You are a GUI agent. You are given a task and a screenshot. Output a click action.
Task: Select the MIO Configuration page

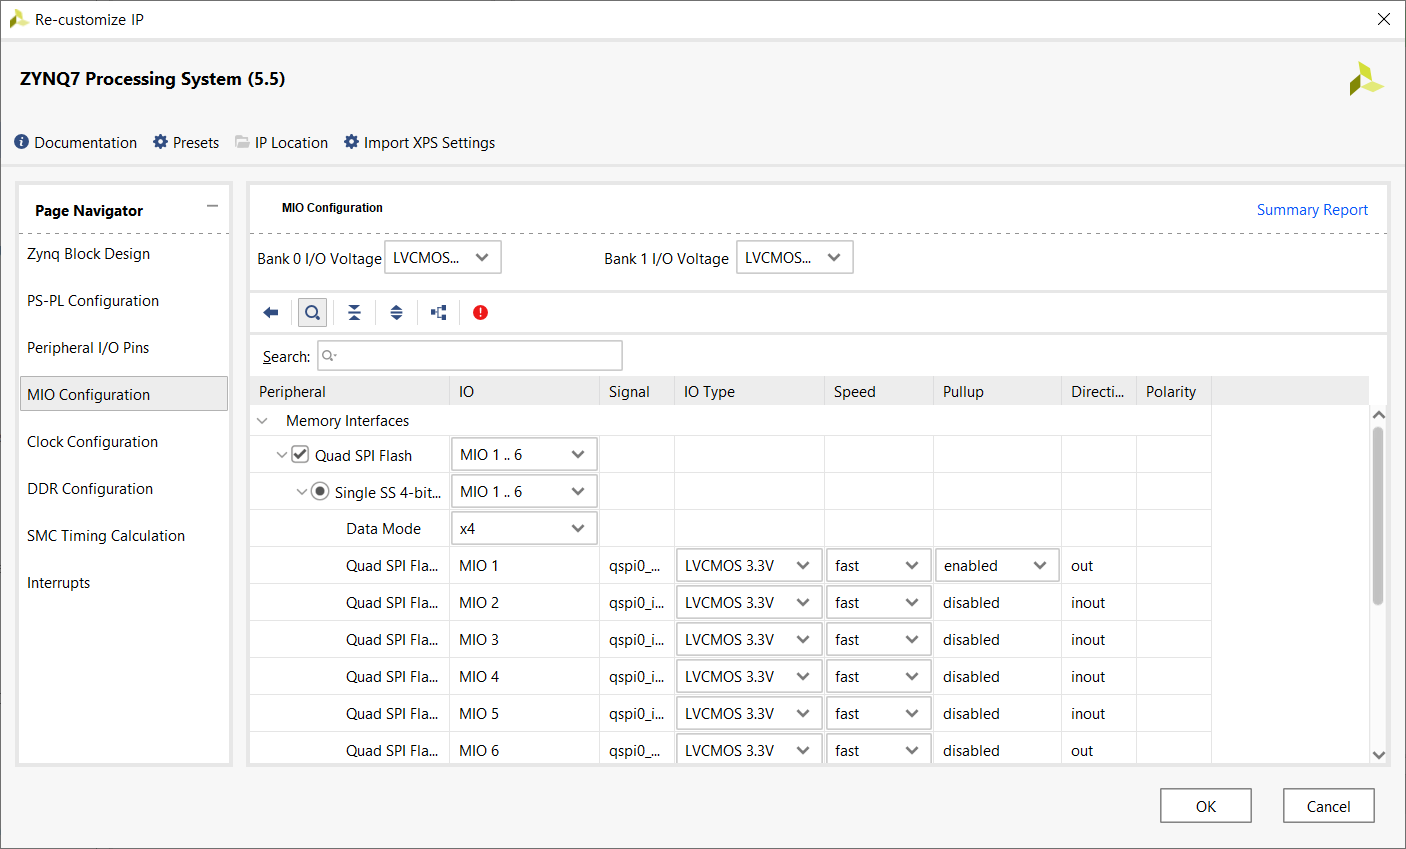click(124, 394)
